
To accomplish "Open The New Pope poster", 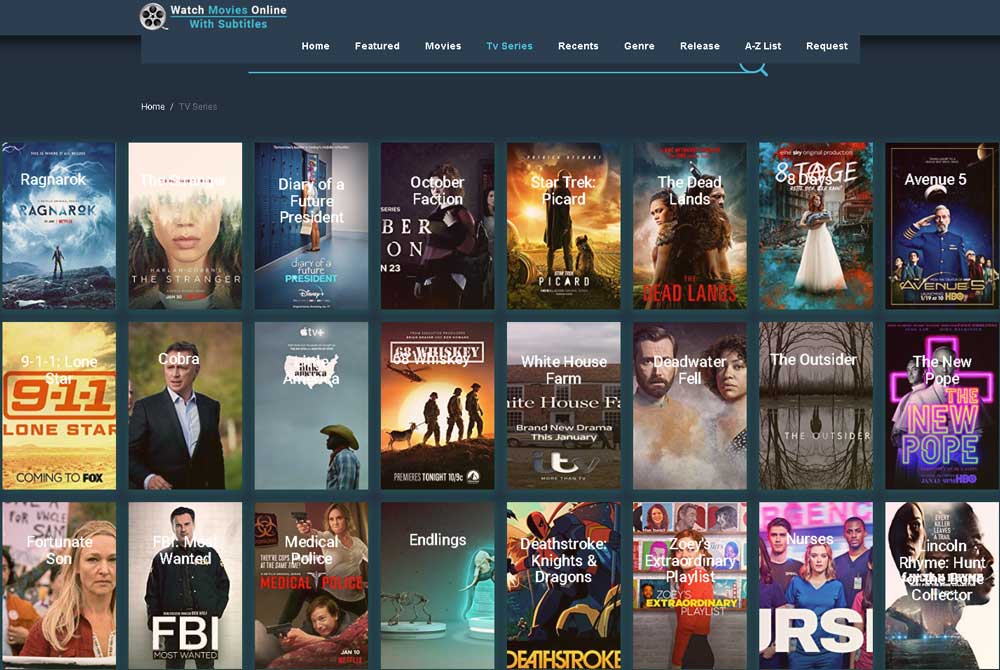I will (x=942, y=405).
